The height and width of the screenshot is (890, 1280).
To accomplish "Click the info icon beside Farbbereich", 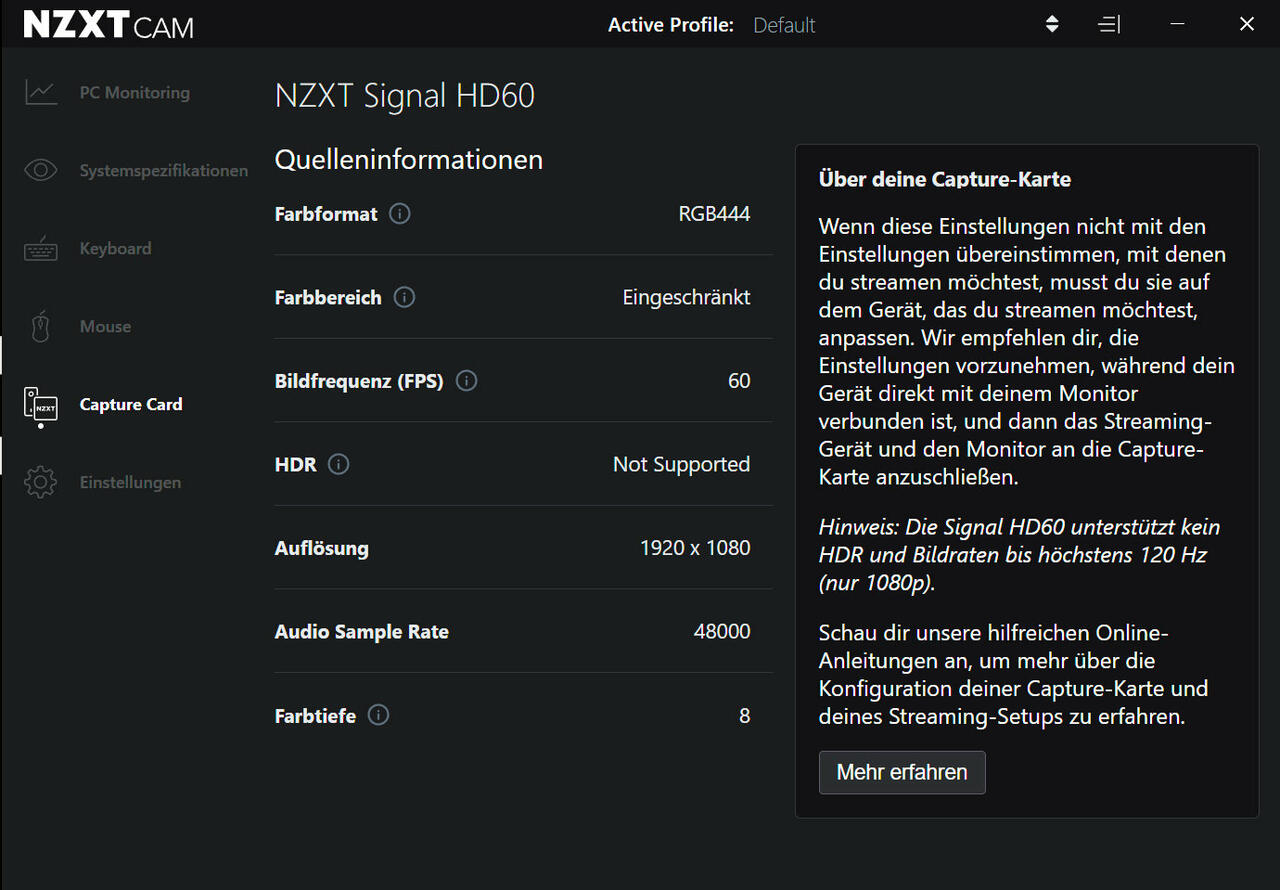I will [x=404, y=297].
